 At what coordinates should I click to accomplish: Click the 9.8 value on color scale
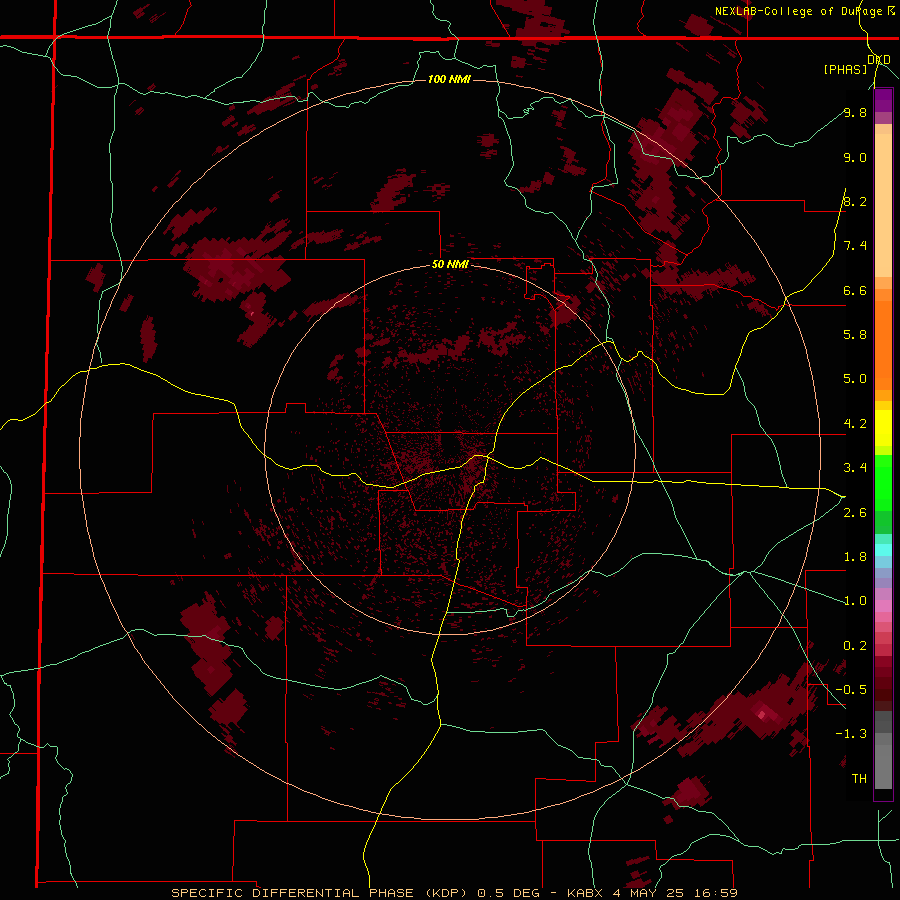855,112
